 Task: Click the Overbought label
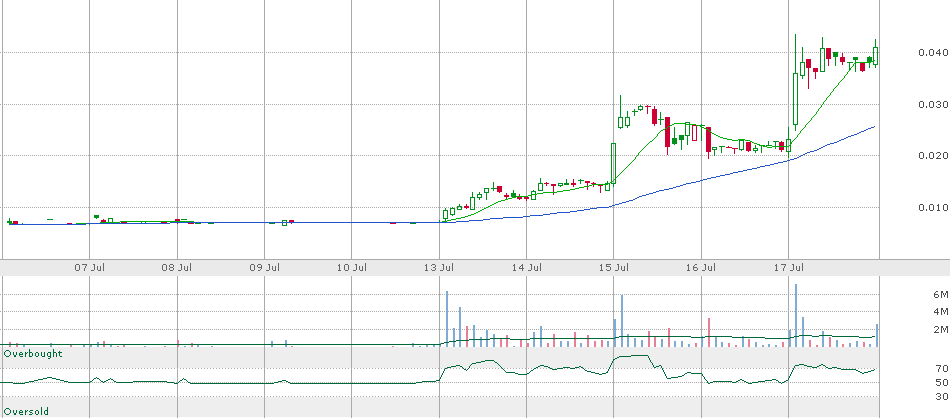[33, 353]
